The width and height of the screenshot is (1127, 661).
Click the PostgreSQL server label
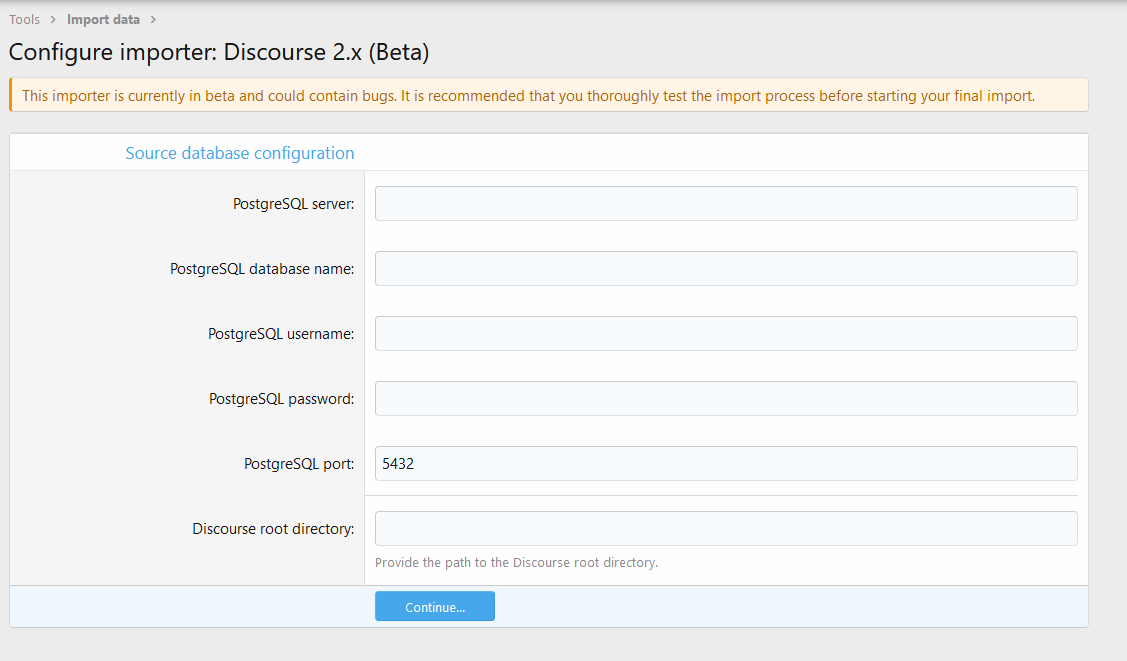[x=293, y=204]
